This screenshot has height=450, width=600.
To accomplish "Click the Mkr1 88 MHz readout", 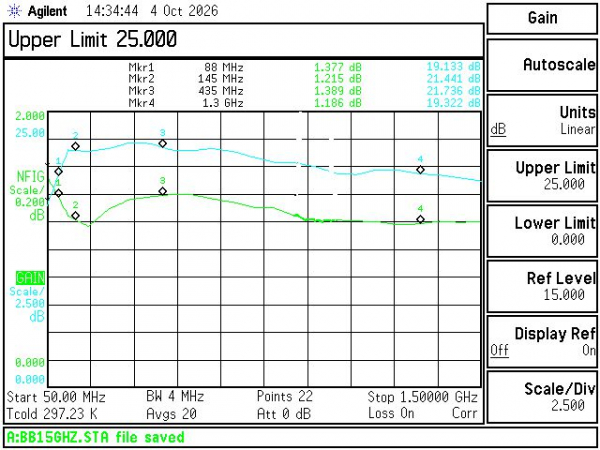I will point(186,68).
